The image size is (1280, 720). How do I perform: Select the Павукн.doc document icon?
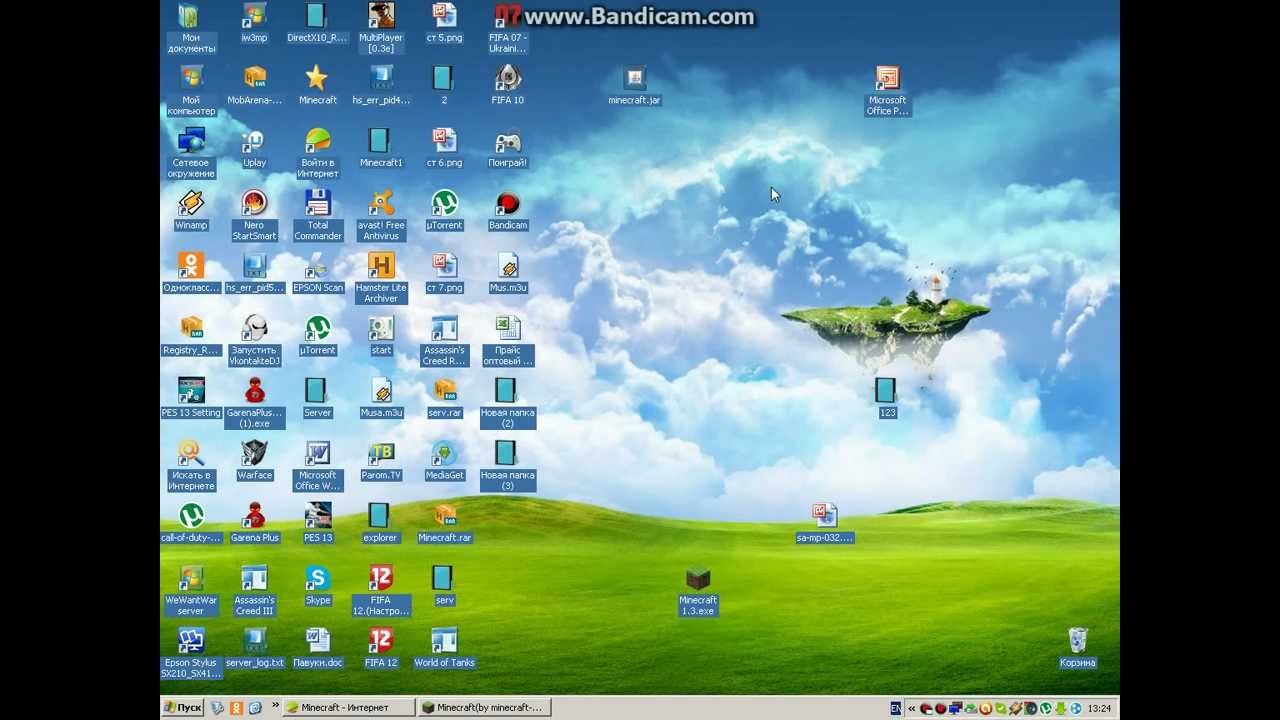coord(318,641)
